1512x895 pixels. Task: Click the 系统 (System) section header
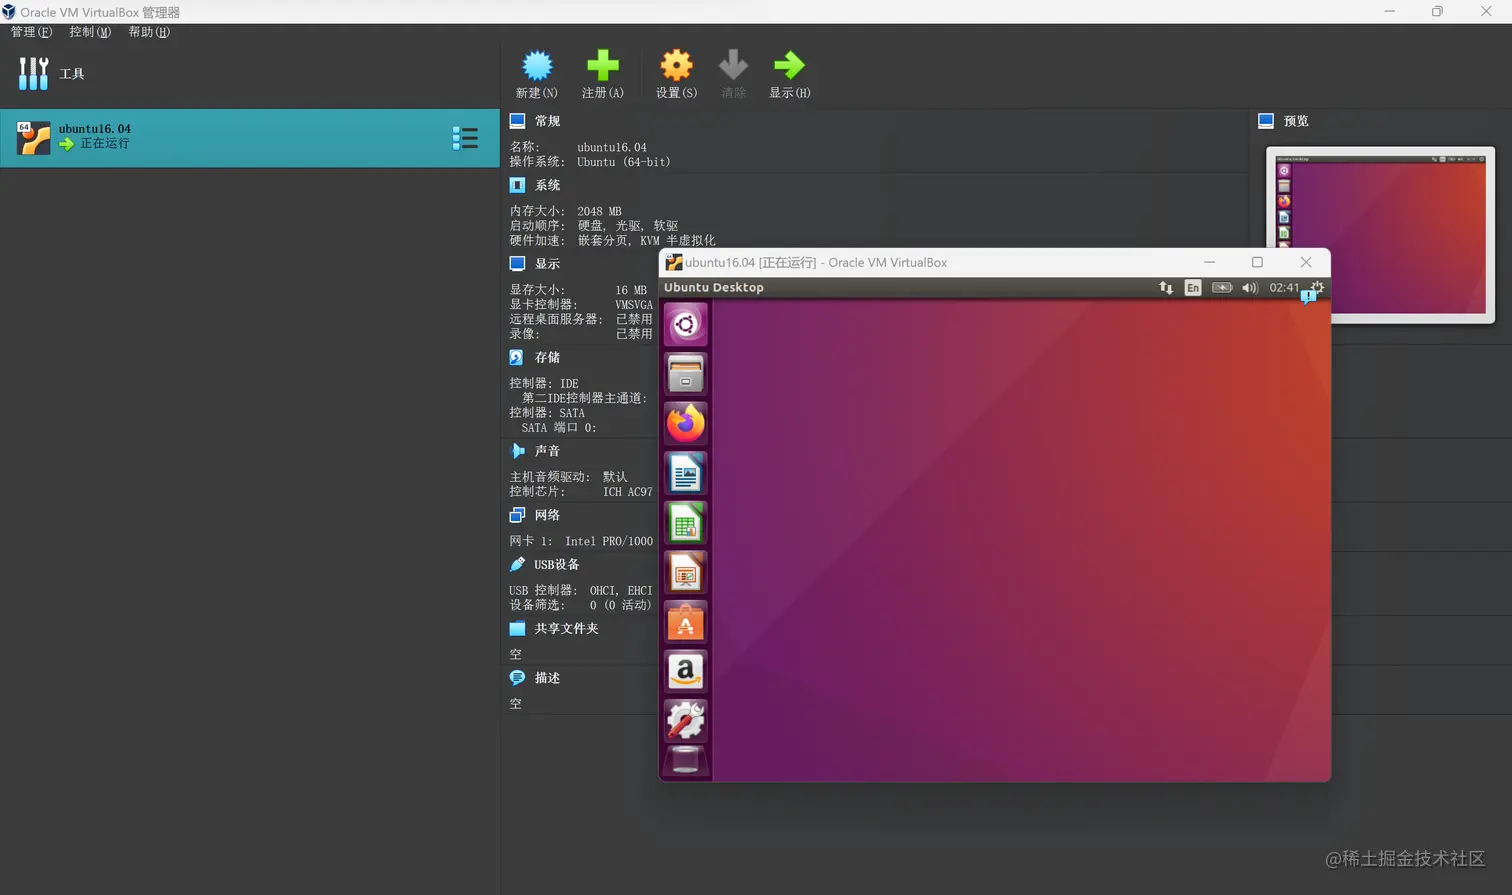pyautogui.click(x=547, y=185)
